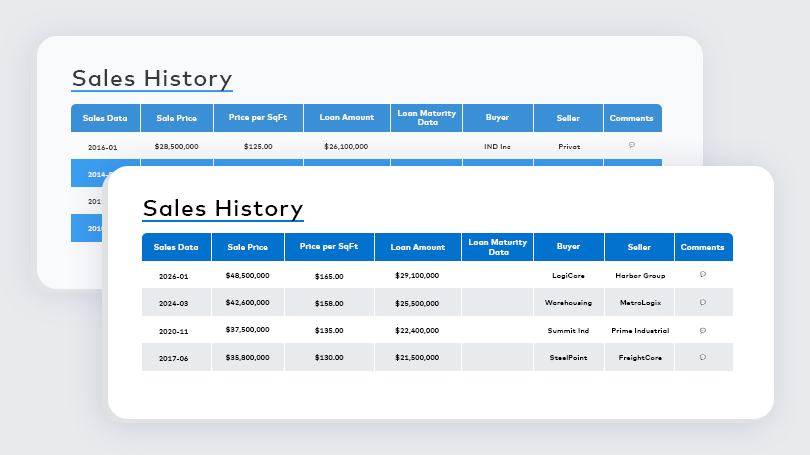Open comment icon in the 2017-06 row

click(x=703, y=357)
